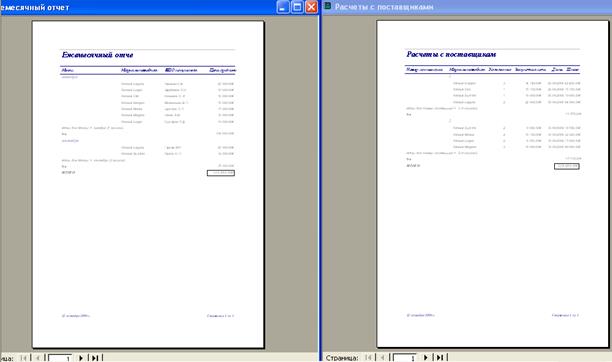Image resolution: width=612 pixels, height=362 pixels.
Task: Maximize the monthly report window
Action: click(297, 7)
